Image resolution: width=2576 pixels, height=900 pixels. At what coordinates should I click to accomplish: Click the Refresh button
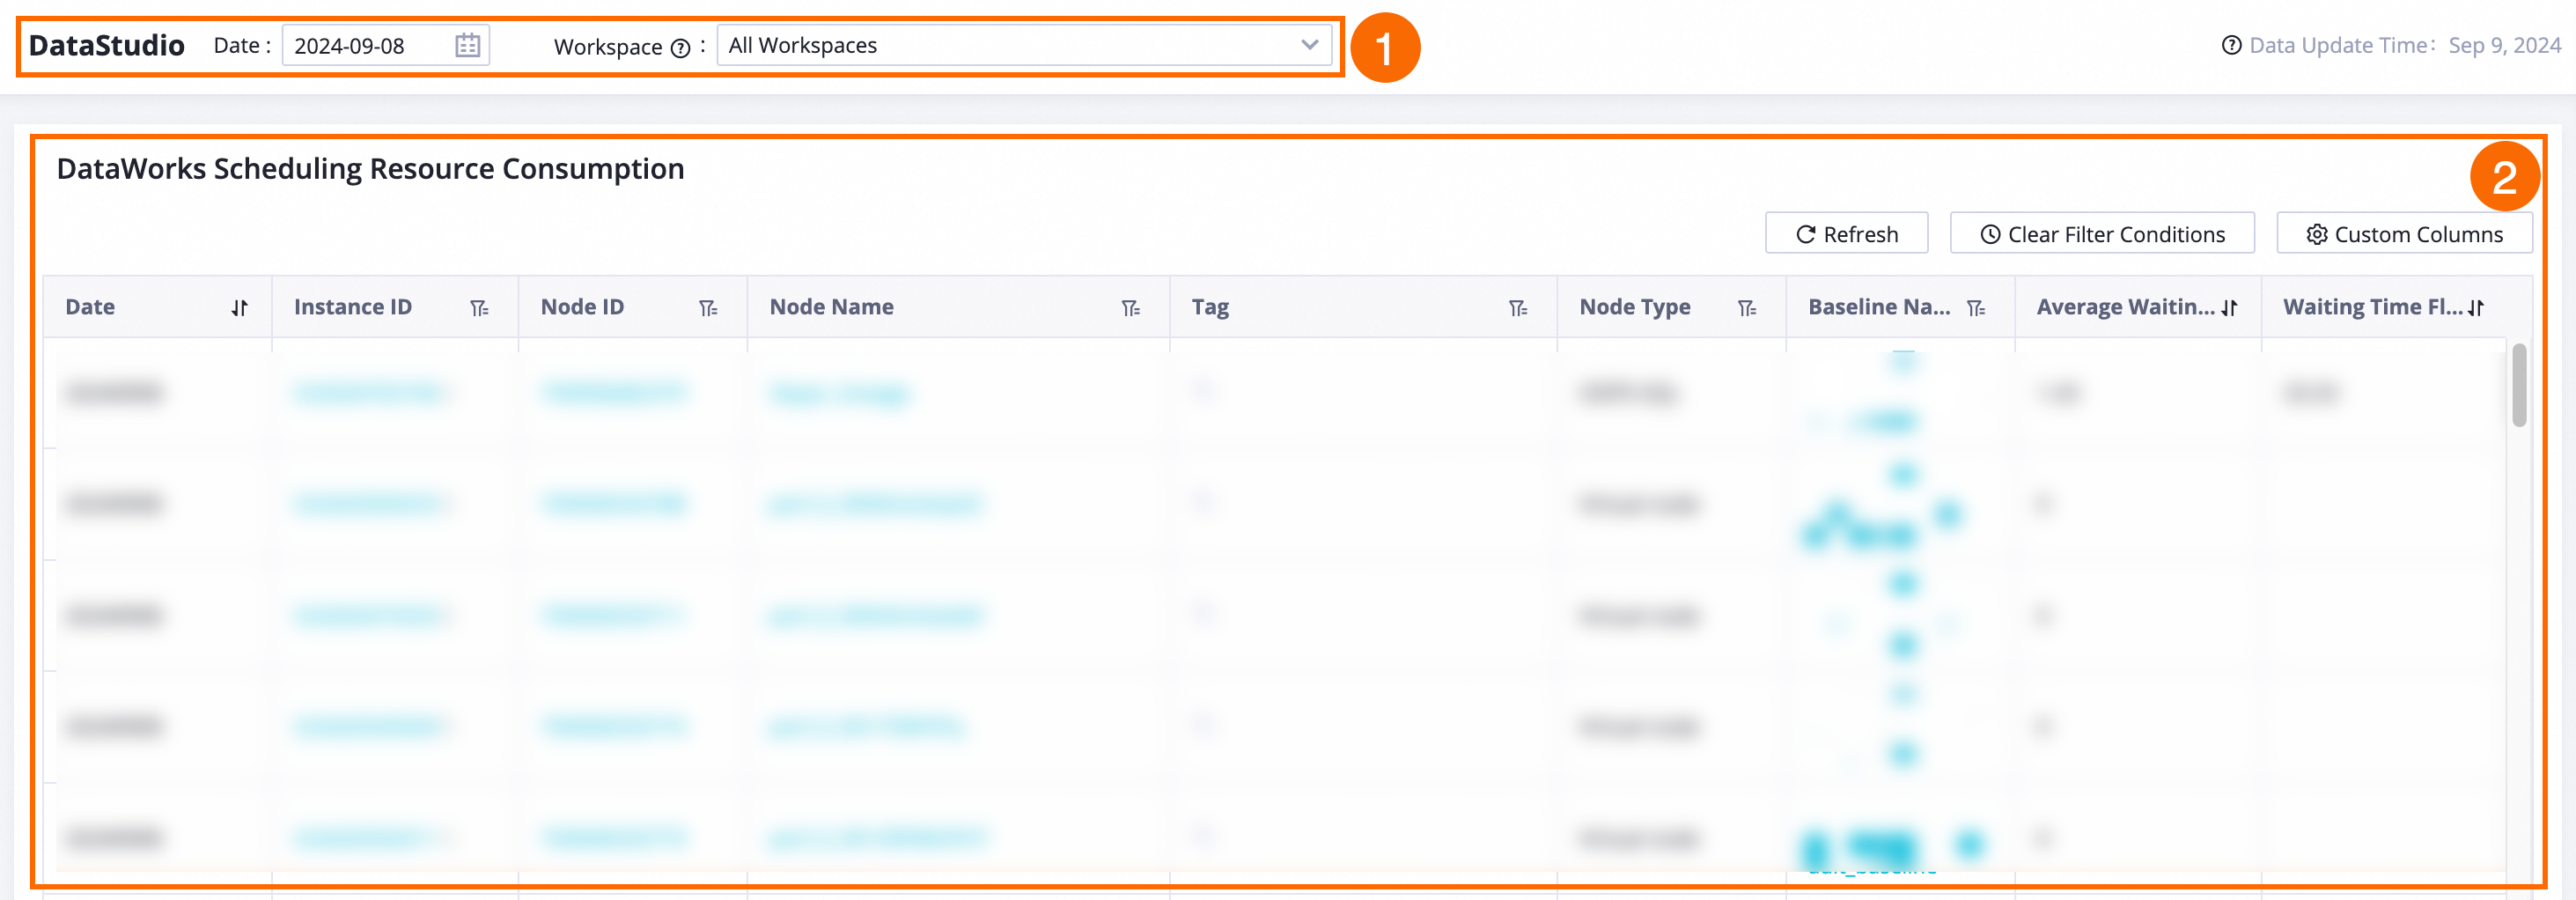pyautogui.click(x=1846, y=233)
